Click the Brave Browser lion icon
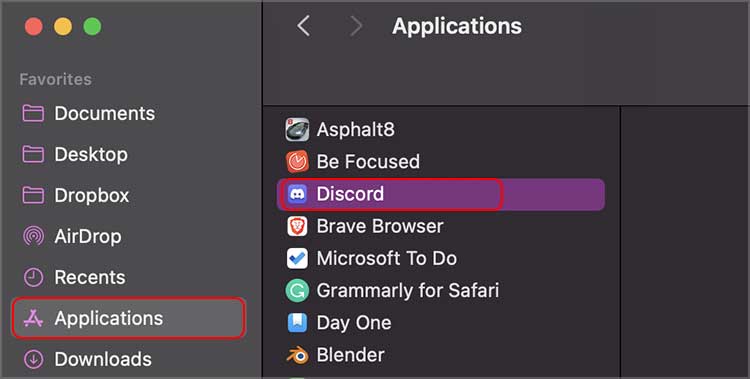This screenshot has height=379, width=750. coord(297,226)
